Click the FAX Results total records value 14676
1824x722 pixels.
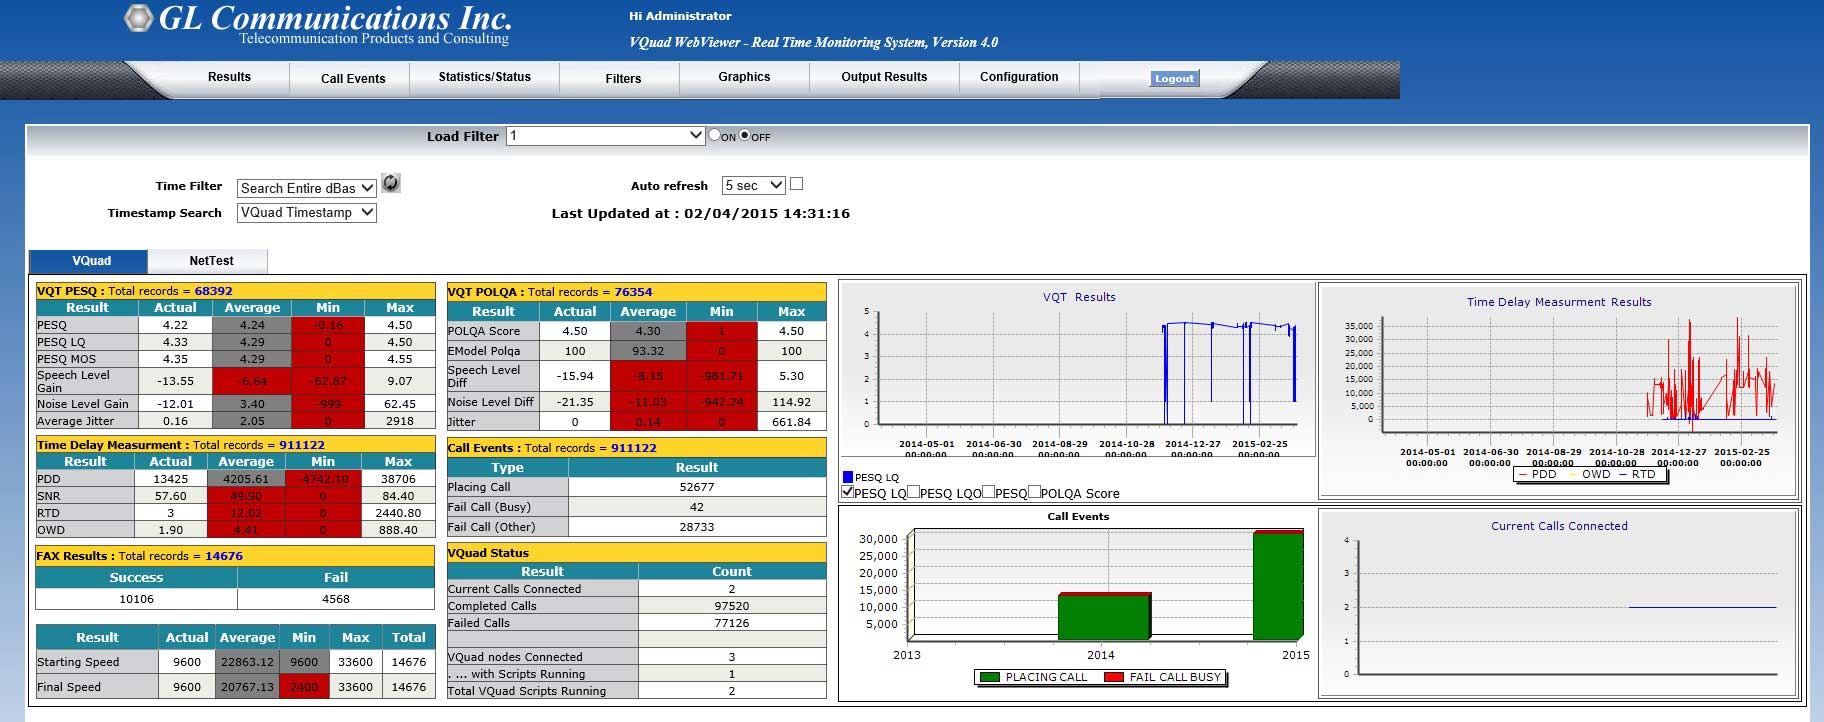224,556
